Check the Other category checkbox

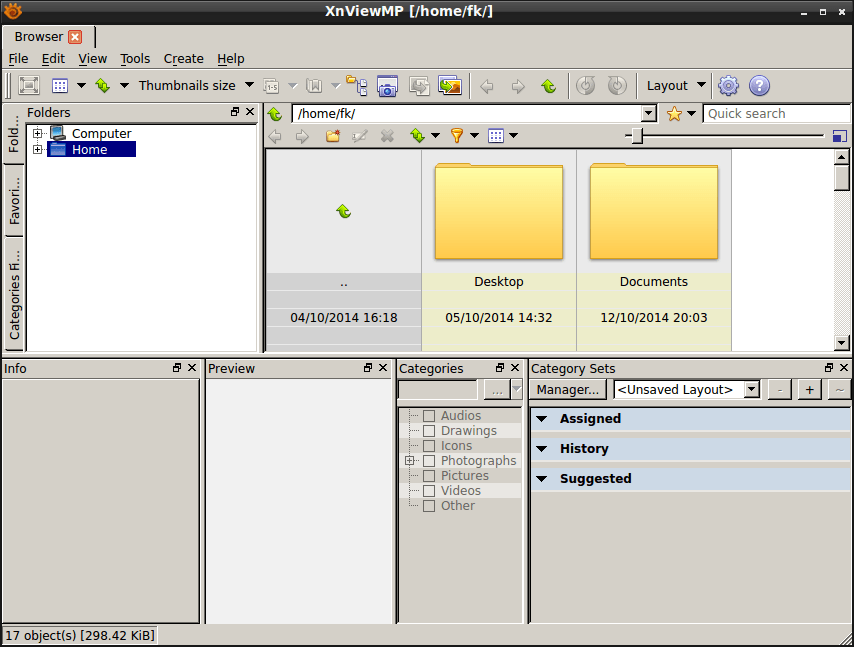coord(429,506)
